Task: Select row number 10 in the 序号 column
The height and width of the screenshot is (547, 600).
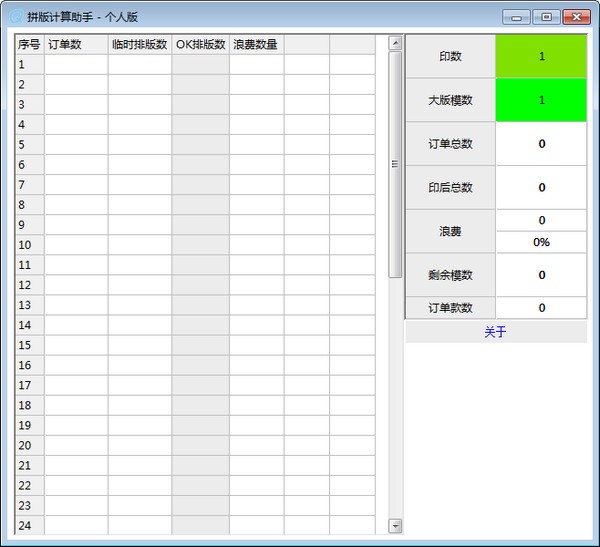Action: click(29, 245)
